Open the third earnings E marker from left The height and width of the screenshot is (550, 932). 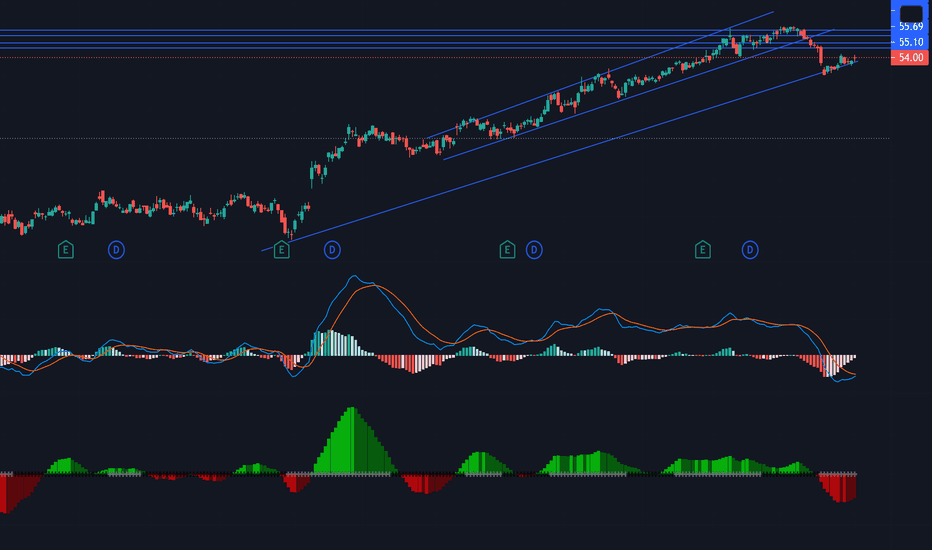(507, 250)
